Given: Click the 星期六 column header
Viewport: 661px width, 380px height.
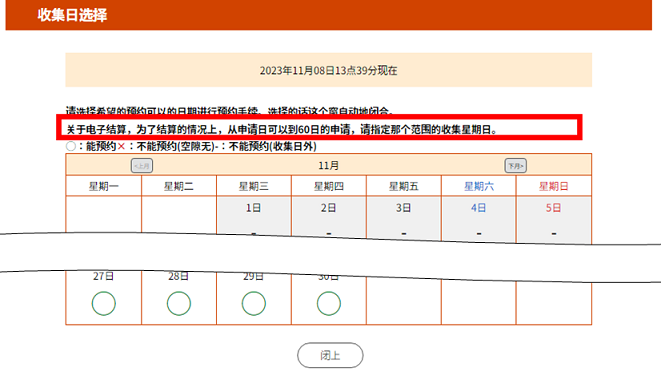Looking at the screenshot, I should pos(478,186).
